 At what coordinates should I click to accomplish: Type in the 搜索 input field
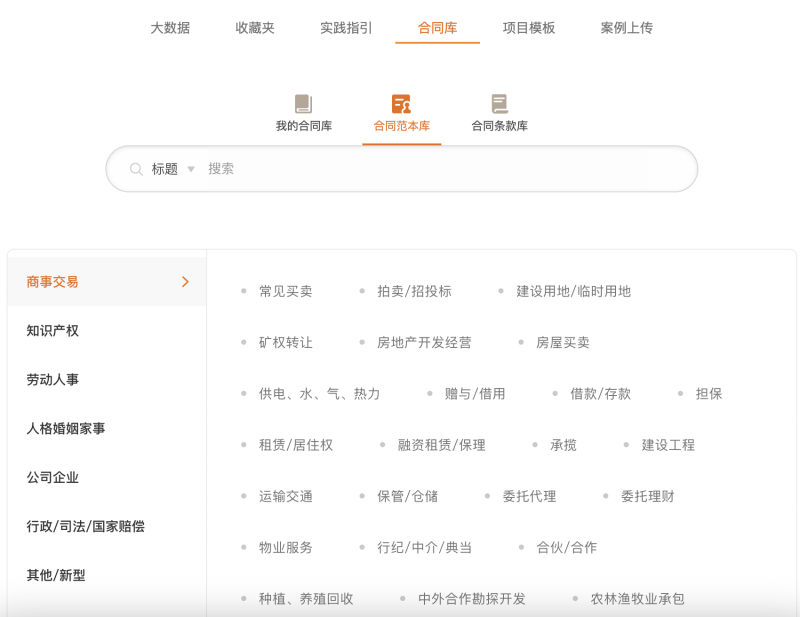[x=440, y=169]
